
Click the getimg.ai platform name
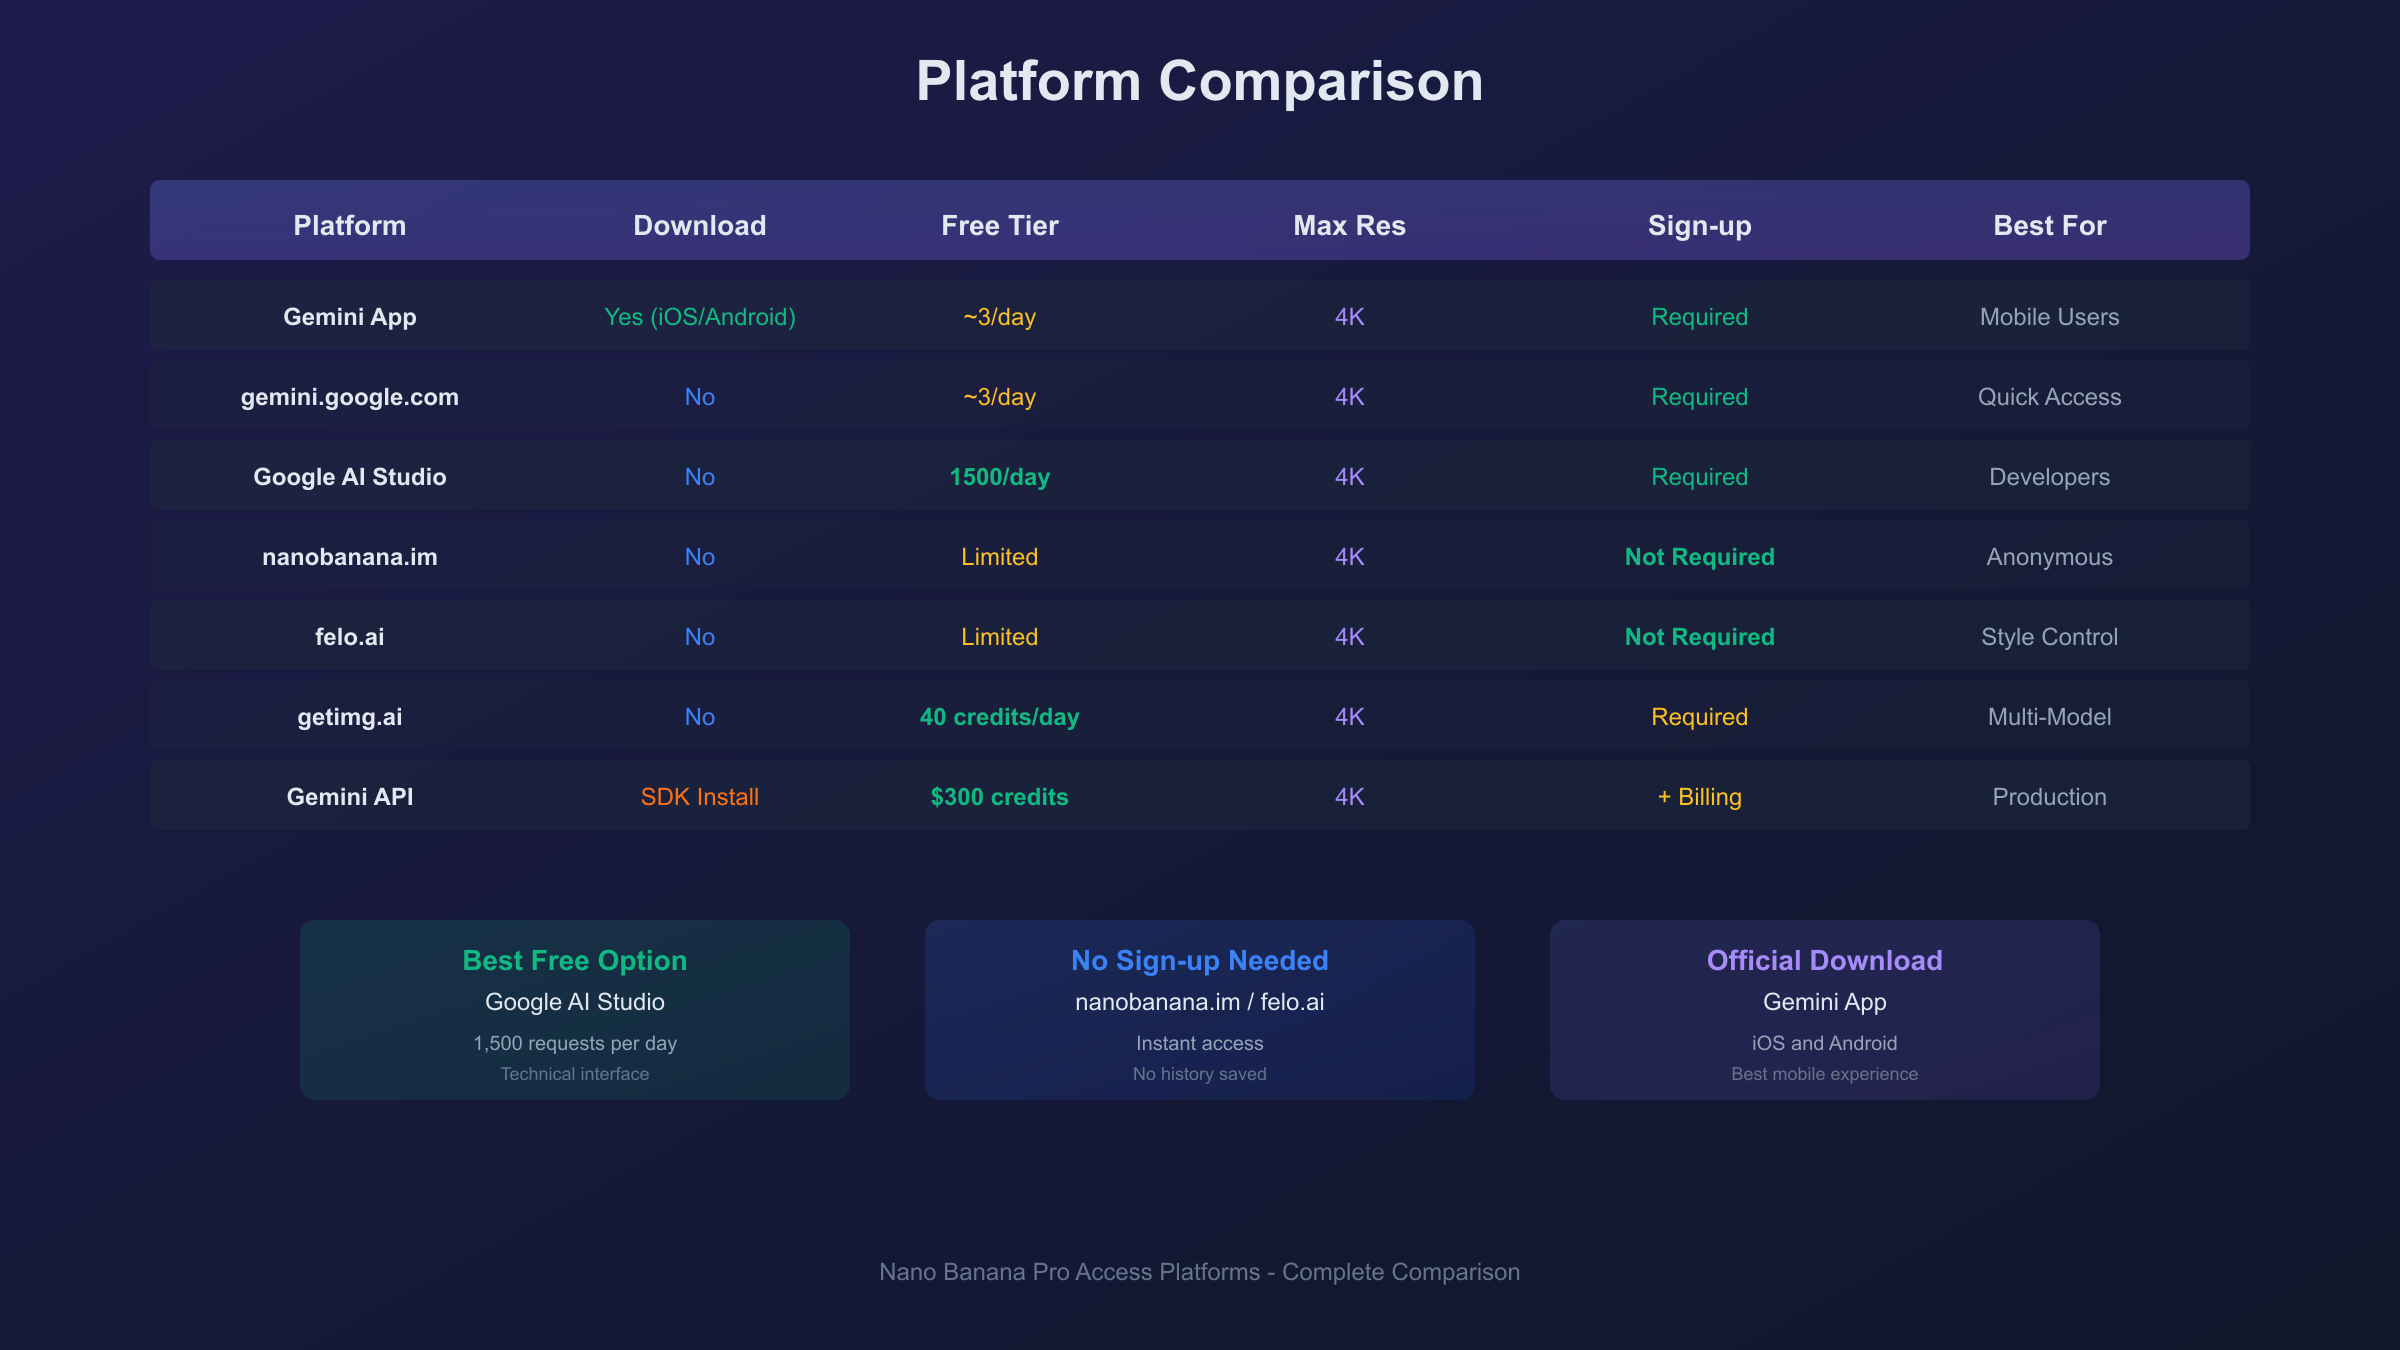[349, 717]
